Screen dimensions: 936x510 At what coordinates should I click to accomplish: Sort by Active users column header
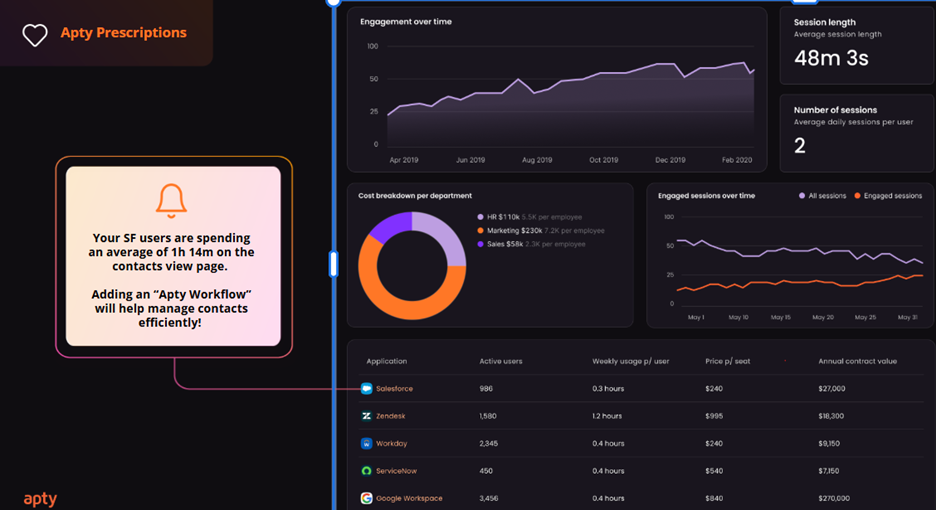coord(500,361)
